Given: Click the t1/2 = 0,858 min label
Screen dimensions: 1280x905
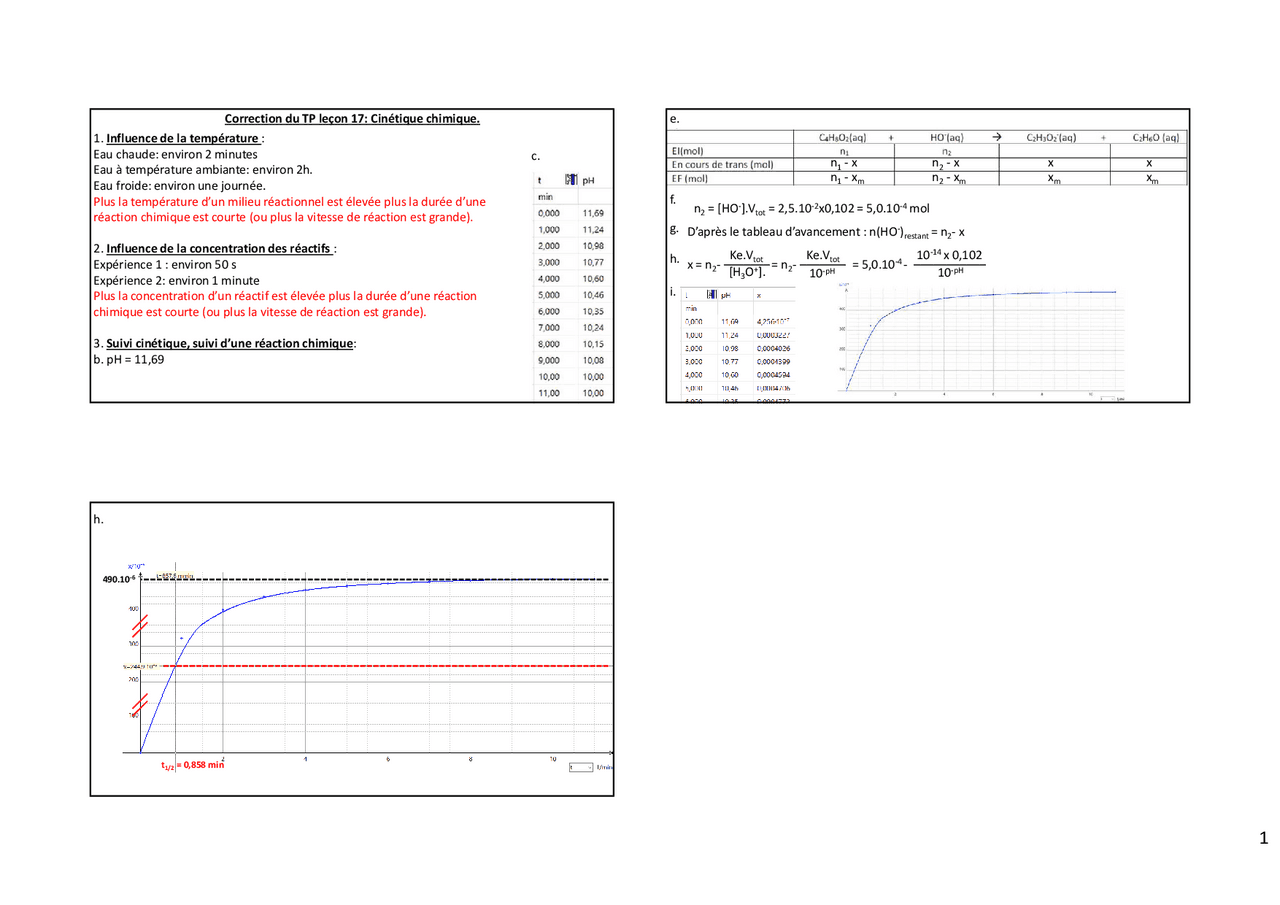Looking at the screenshot, I should (x=192, y=766).
